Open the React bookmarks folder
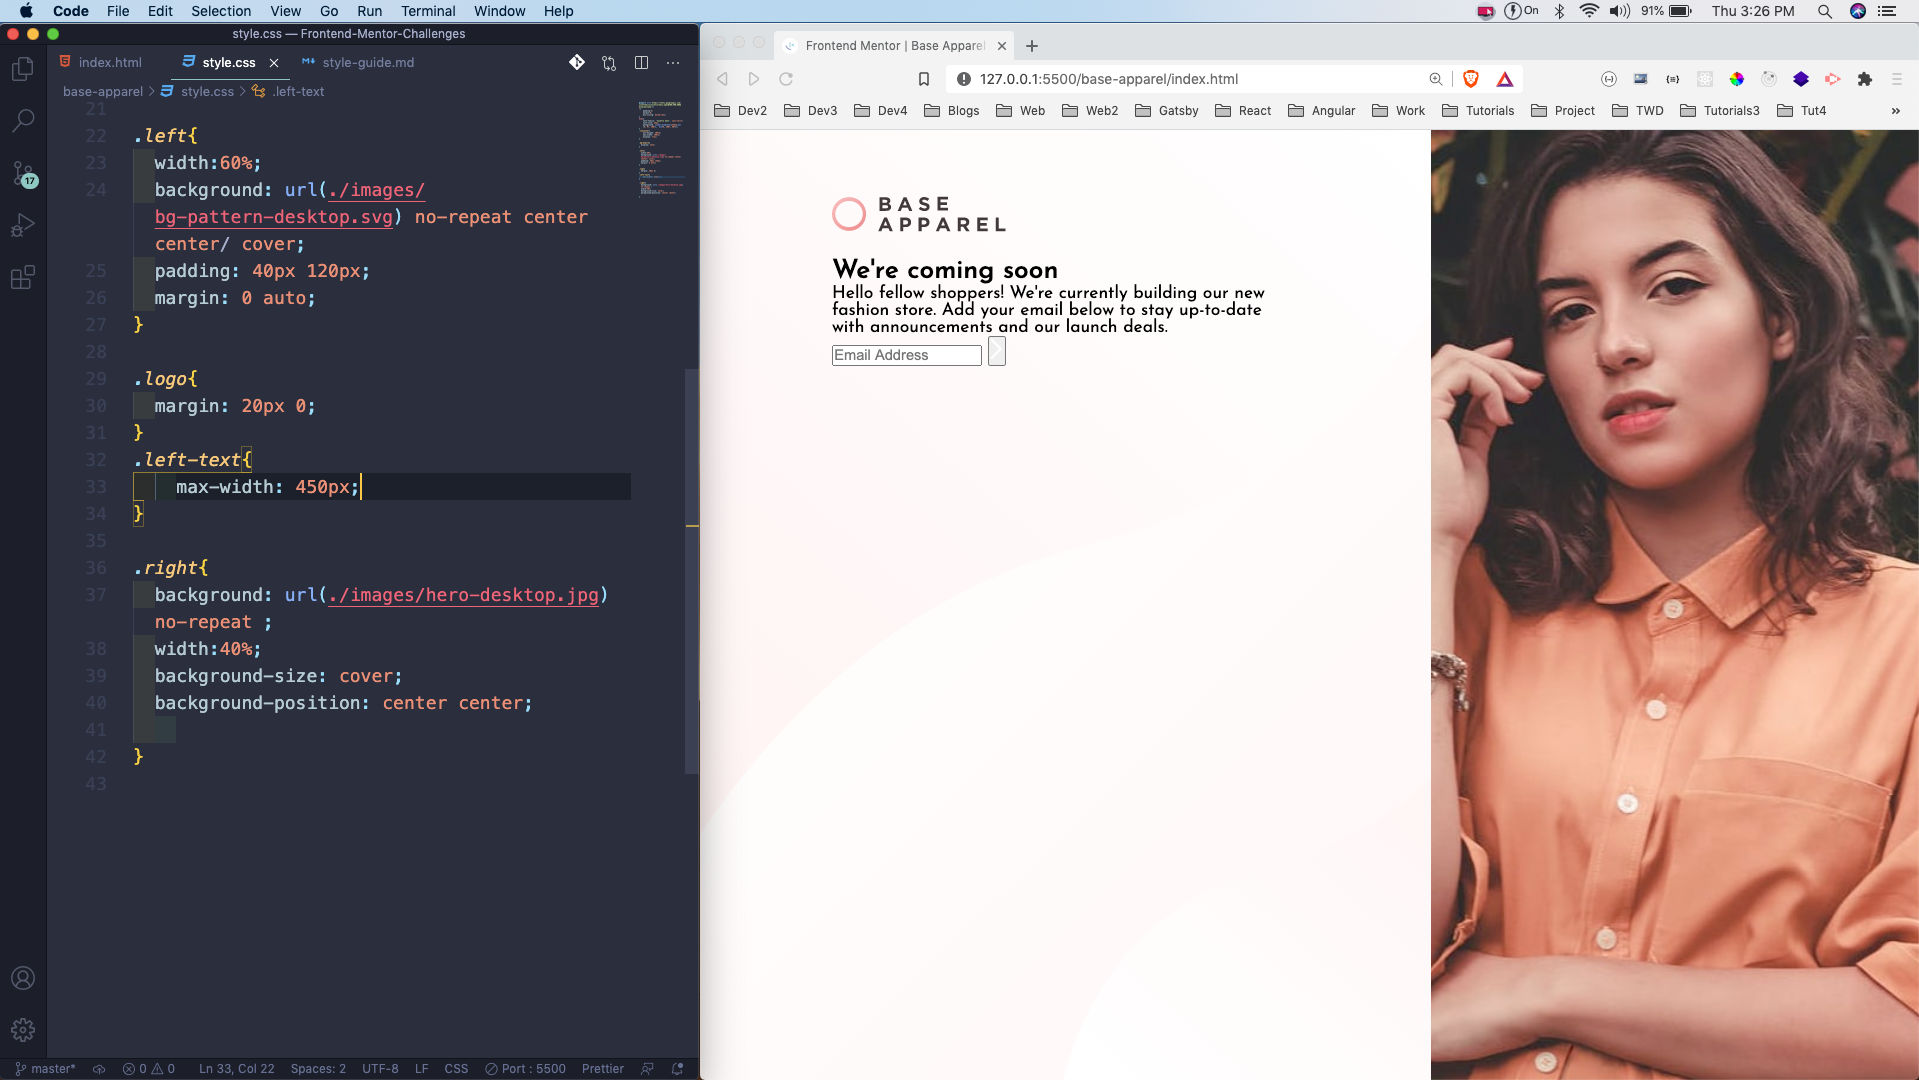The height and width of the screenshot is (1080, 1919). point(1243,111)
